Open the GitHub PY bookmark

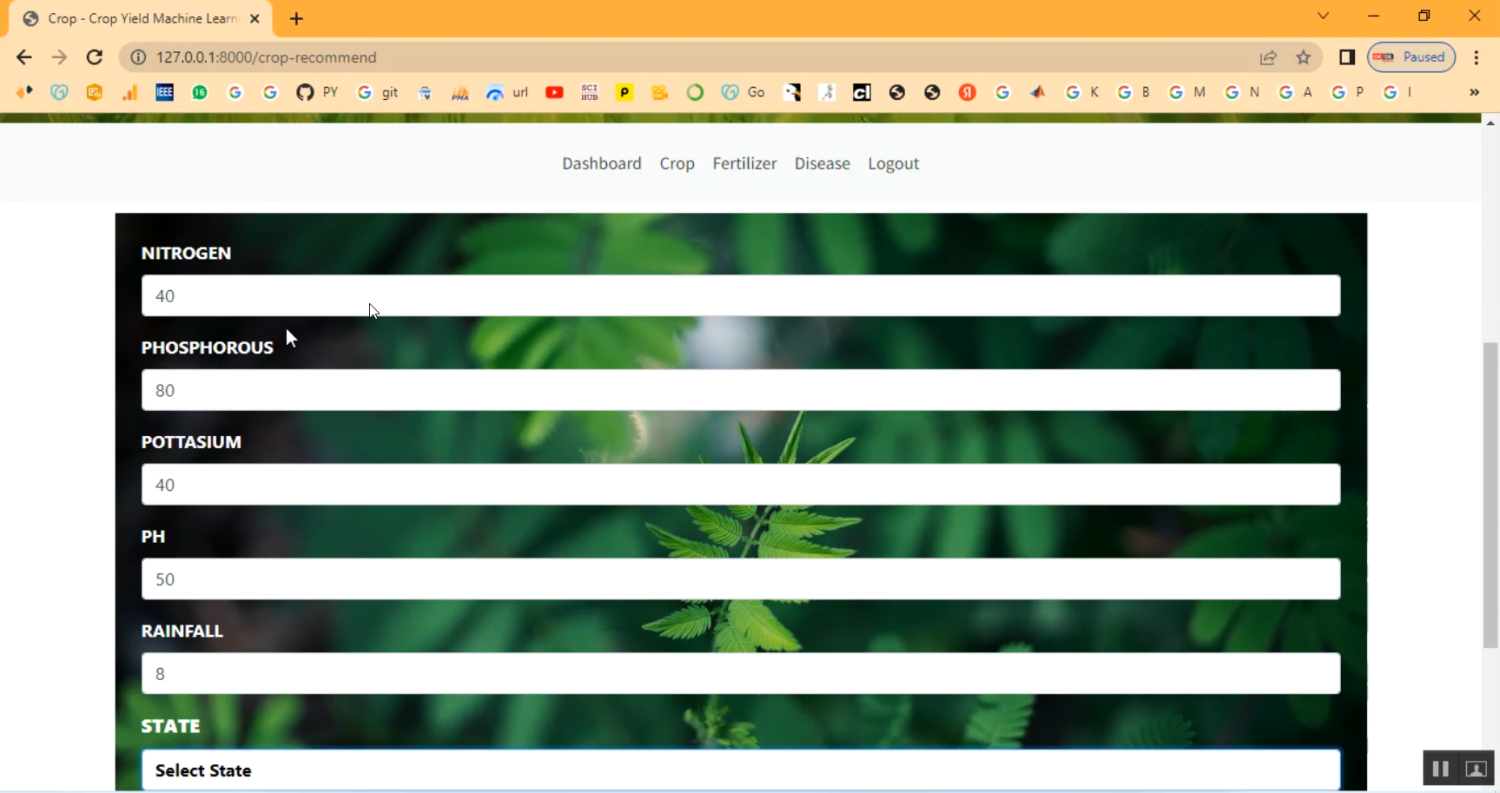pos(317,92)
